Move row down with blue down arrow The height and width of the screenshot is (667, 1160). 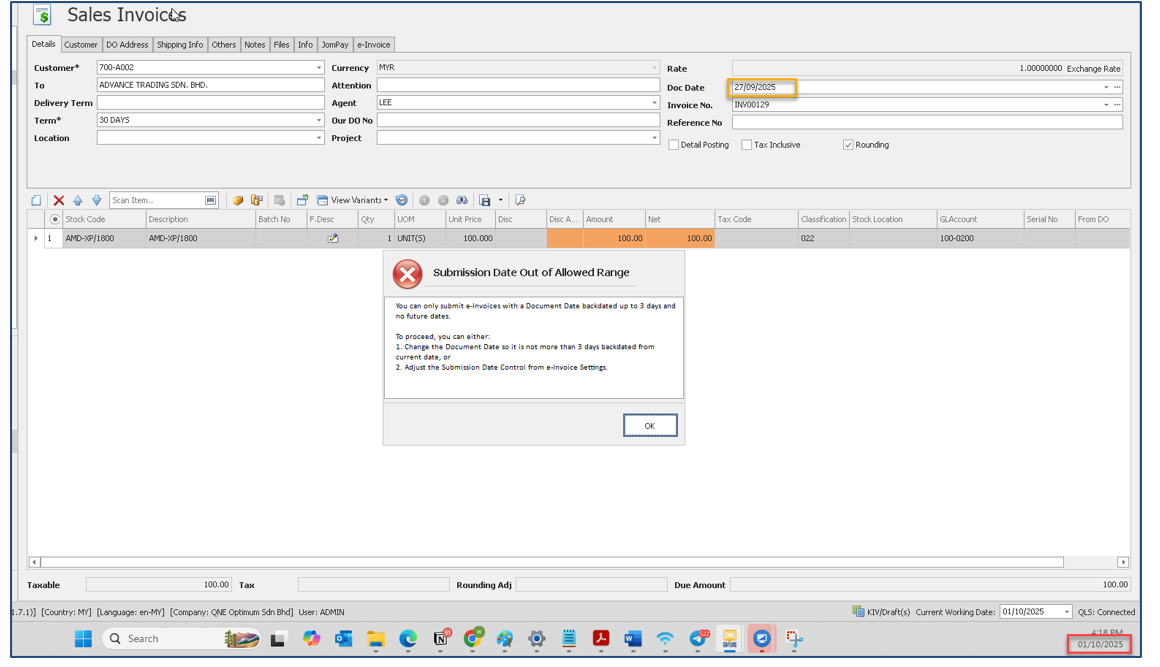tap(96, 200)
